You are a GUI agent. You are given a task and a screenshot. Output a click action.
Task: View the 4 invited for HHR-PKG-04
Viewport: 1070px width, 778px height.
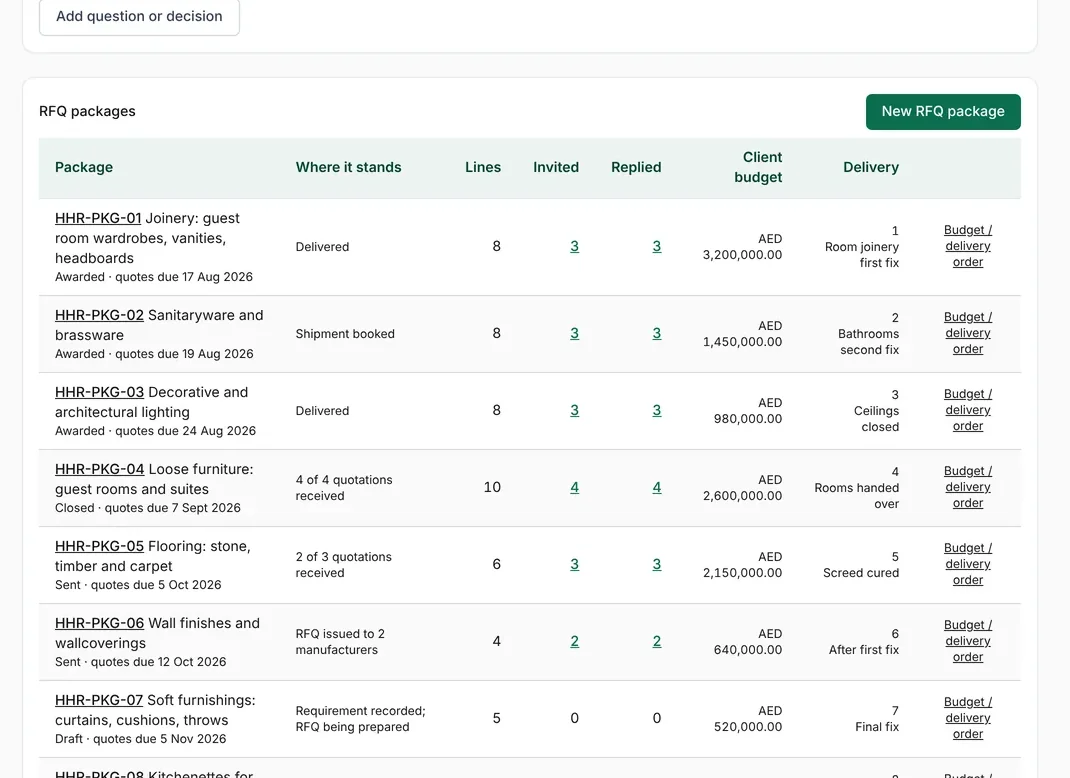pos(575,488)
